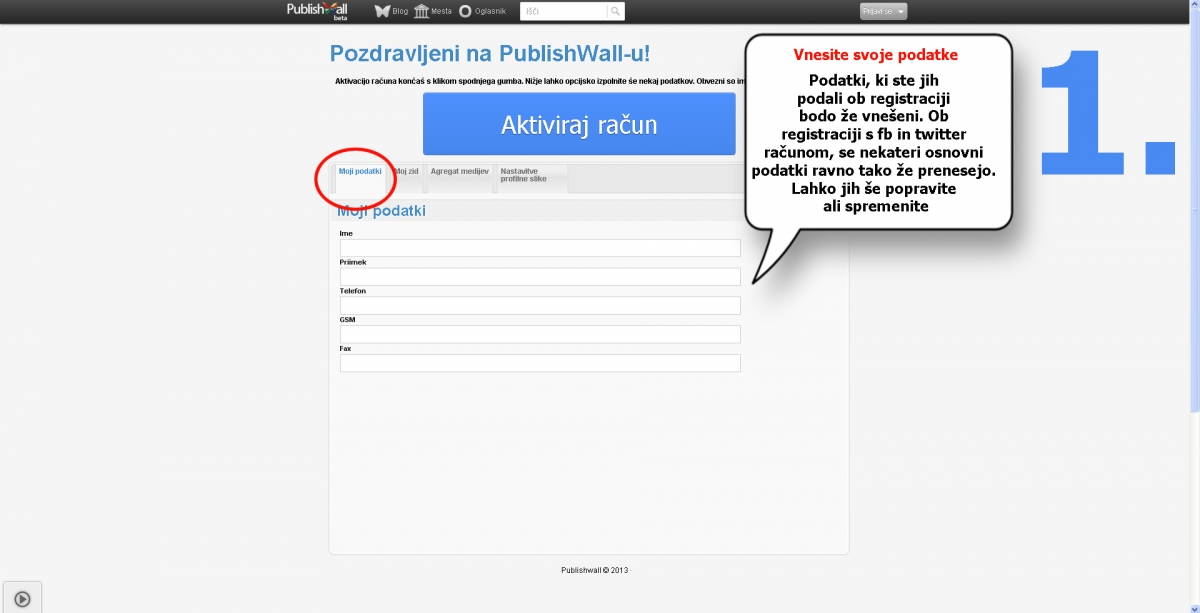Click the magnifier search icon
The height and width of the screenshot is (613, 1200).
616,12
